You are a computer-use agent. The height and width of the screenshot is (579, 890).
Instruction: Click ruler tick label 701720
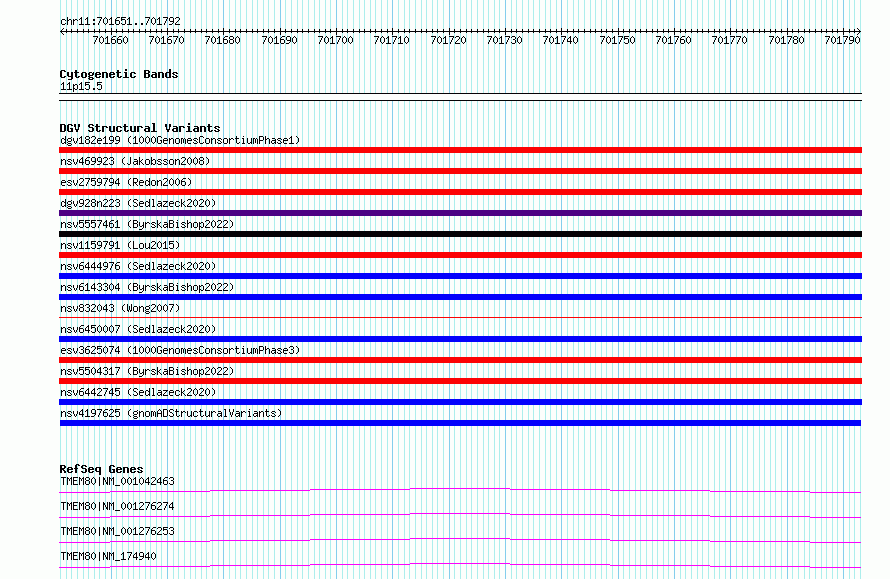coord(448,40)
